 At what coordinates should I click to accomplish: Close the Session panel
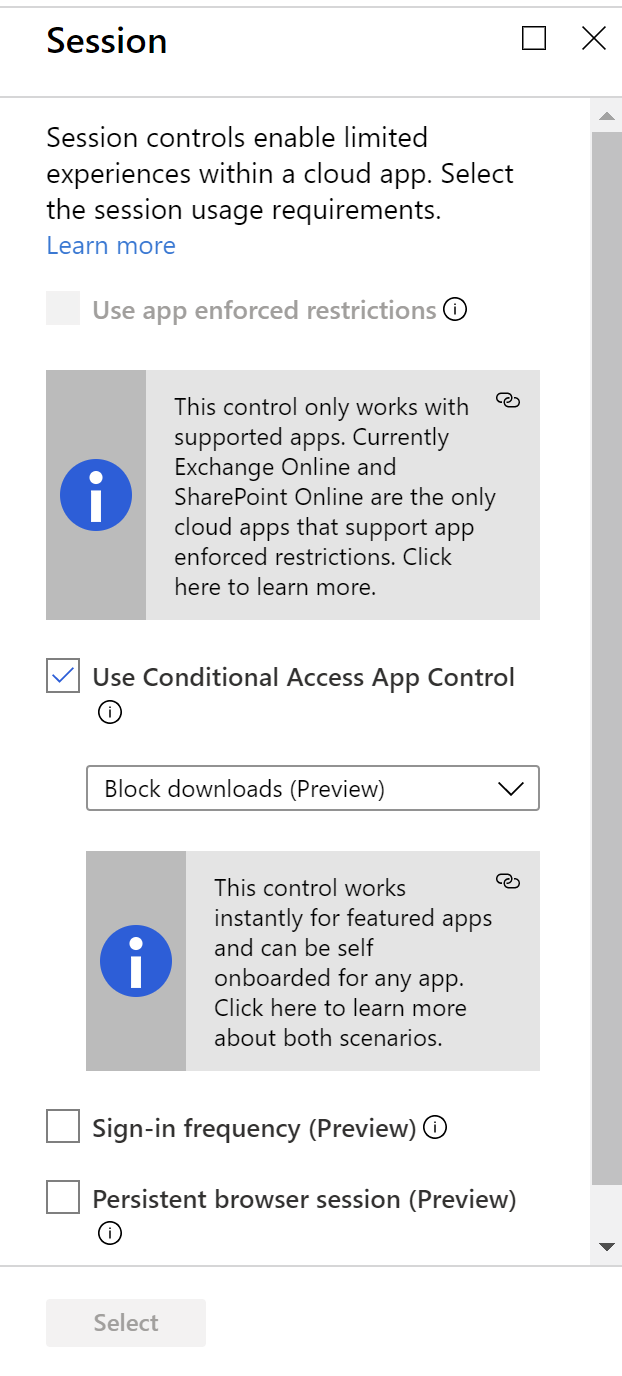(x=594, y=39)
